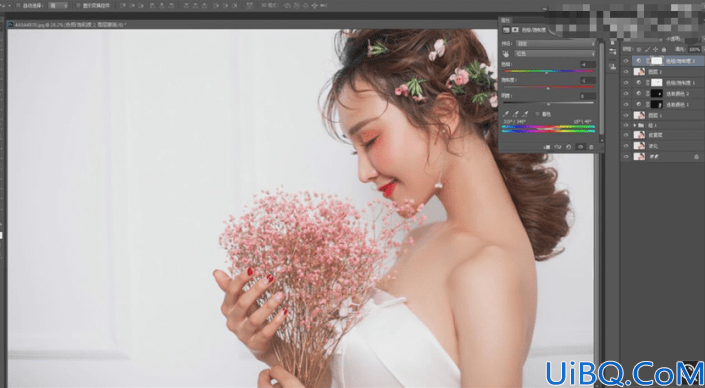This screenshot has height=388, width=705.
Task: Hide the 图层 2 layer
Action: [626, 71]
